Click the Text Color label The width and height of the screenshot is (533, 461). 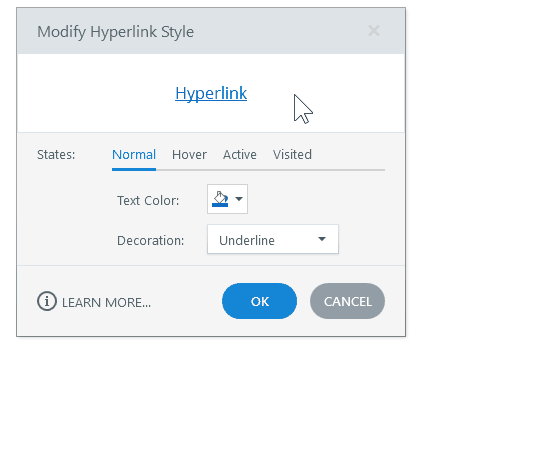coord(148,201)
